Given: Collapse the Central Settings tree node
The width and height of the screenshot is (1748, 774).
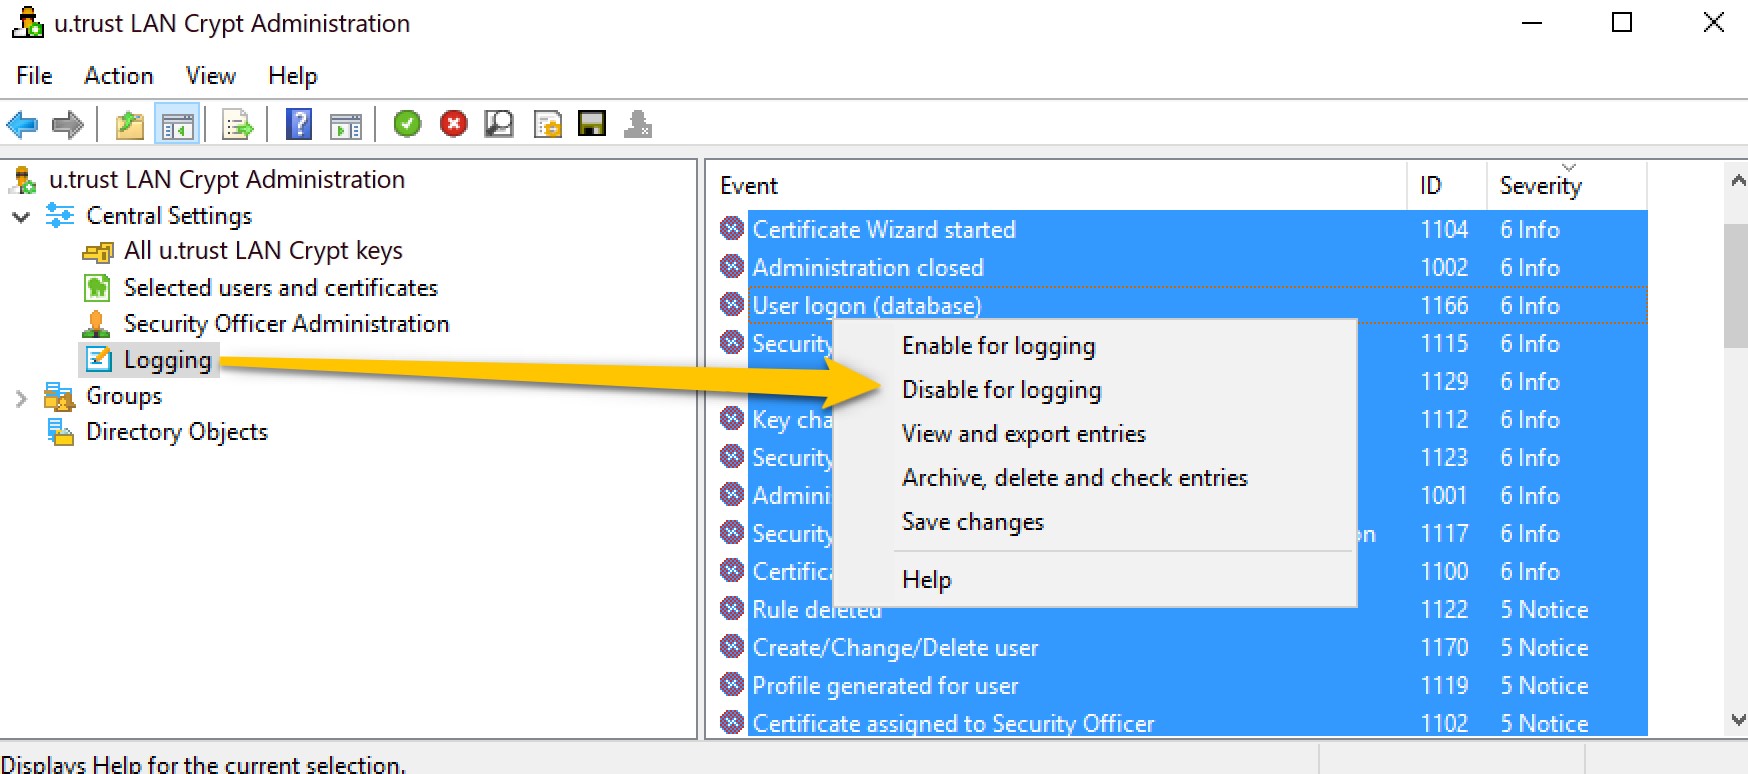Looking at the screenshot, I should pos(21,216).
